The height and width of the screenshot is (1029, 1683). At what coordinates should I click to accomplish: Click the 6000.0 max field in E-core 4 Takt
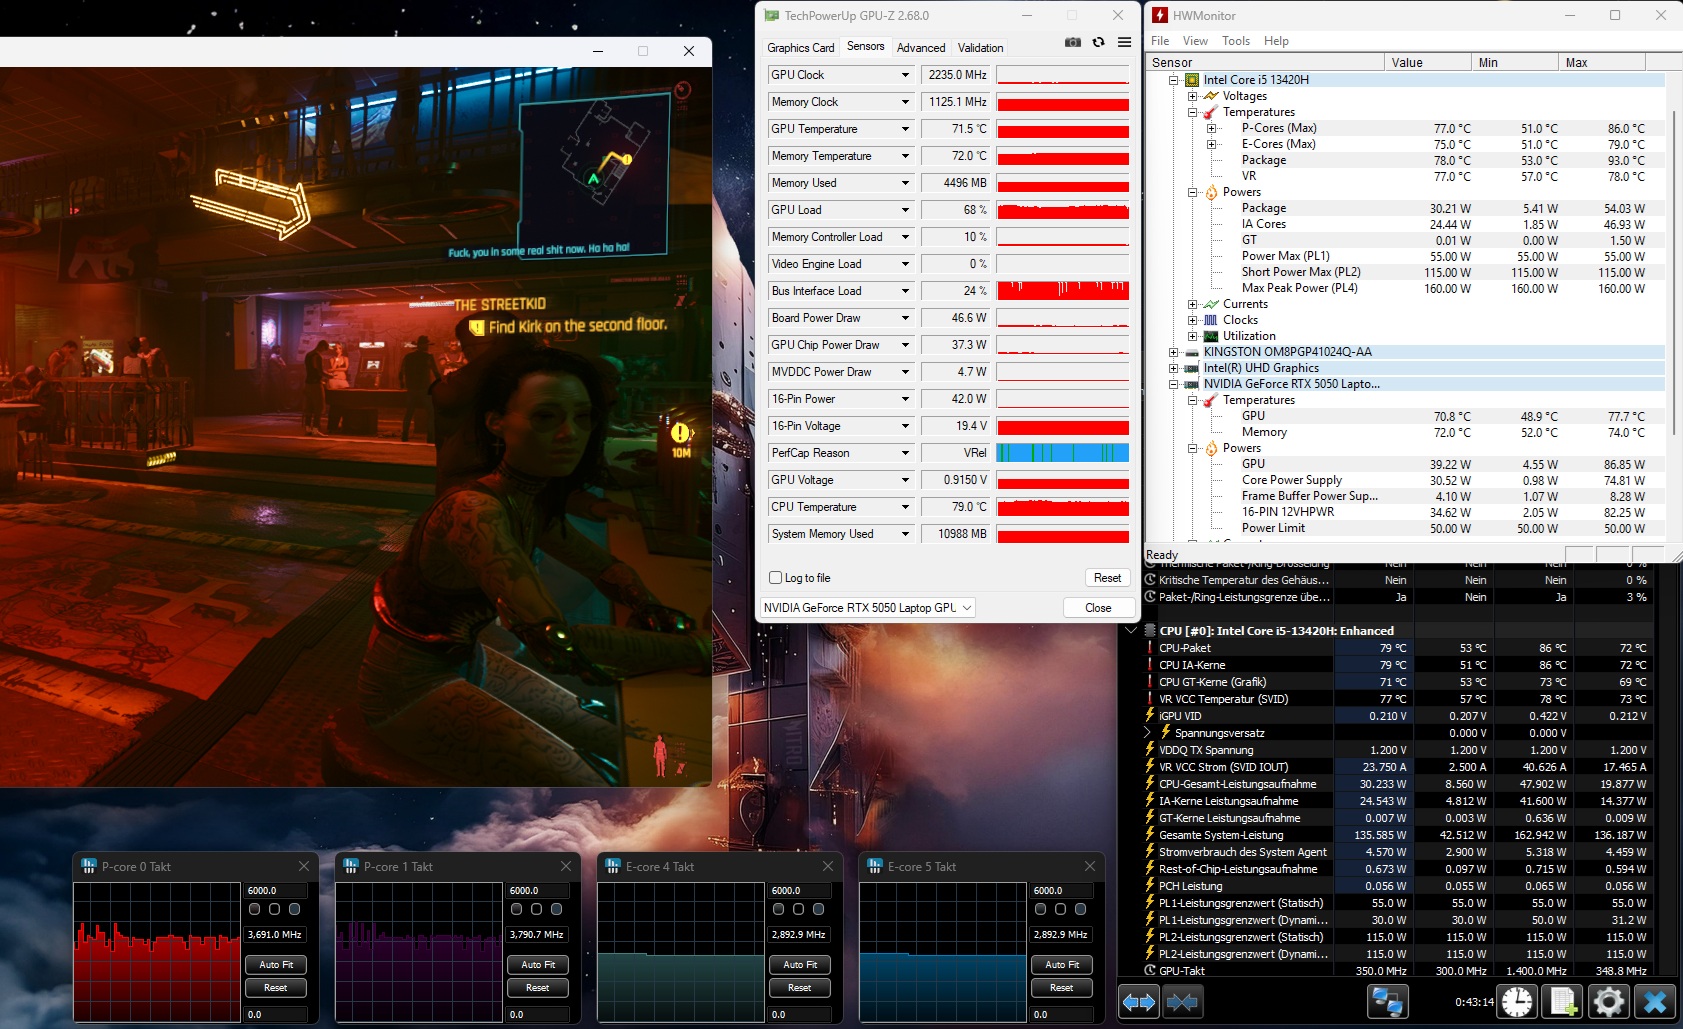coord(799,890)
